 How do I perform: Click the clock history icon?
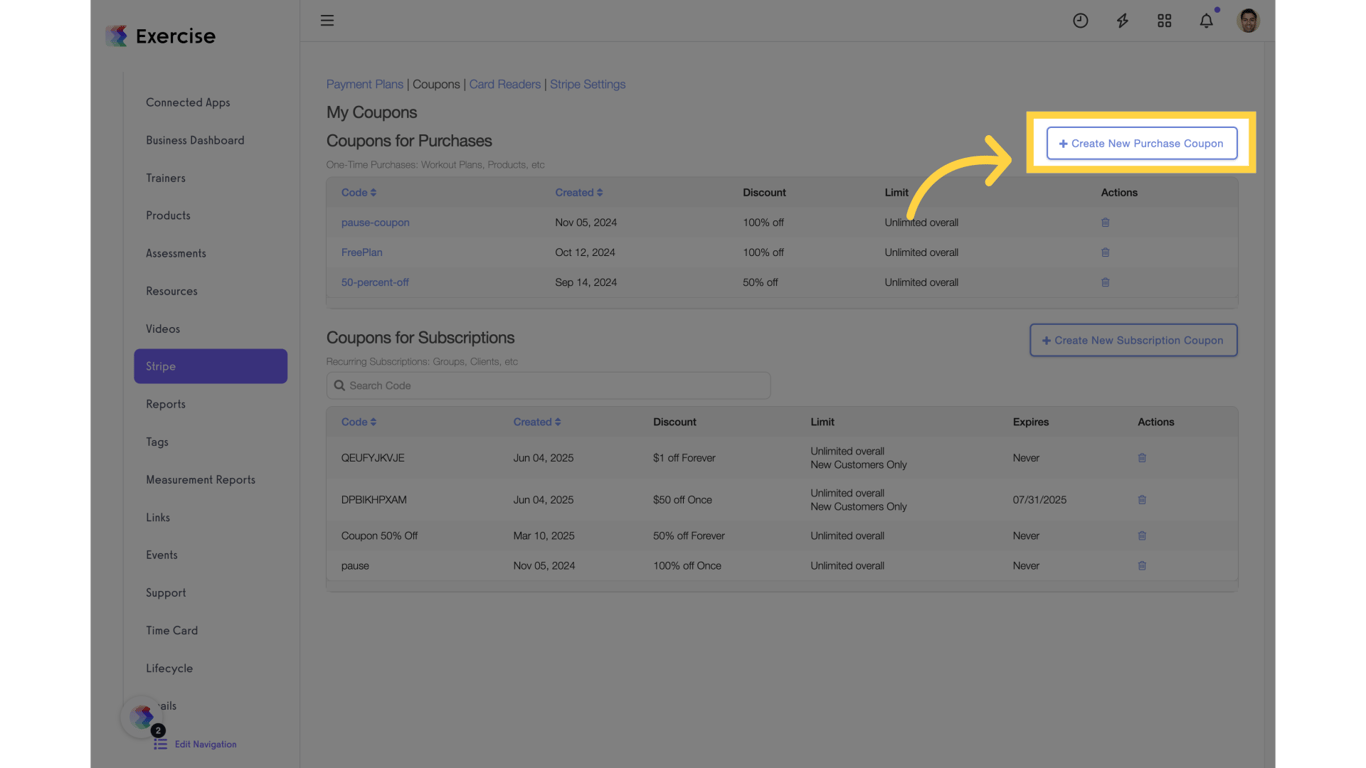pos(1080,20)
